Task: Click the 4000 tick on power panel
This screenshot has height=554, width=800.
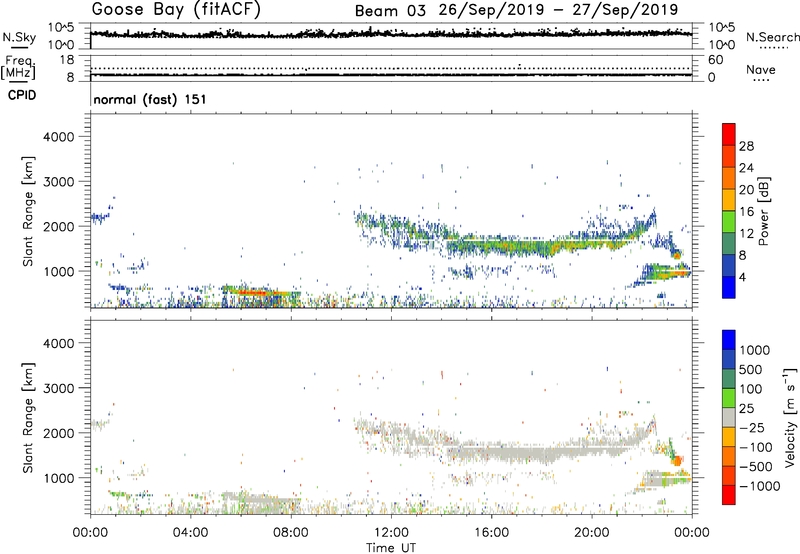Action: pos(58,137)
